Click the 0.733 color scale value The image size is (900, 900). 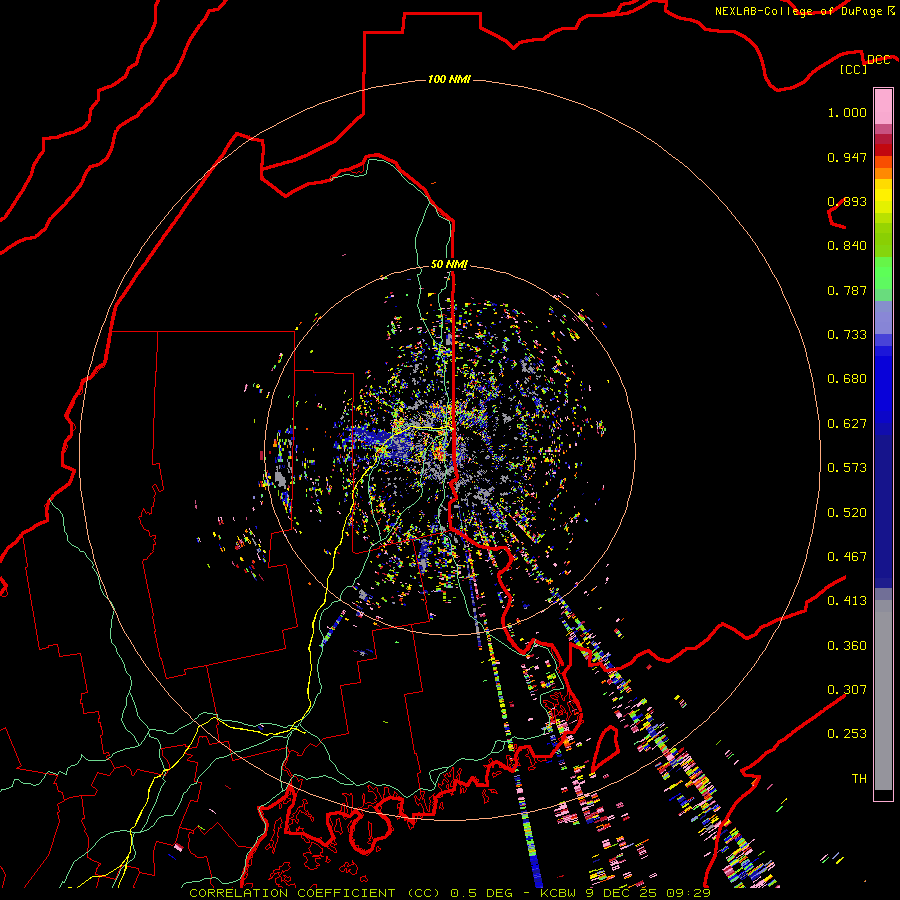[847, 335]
